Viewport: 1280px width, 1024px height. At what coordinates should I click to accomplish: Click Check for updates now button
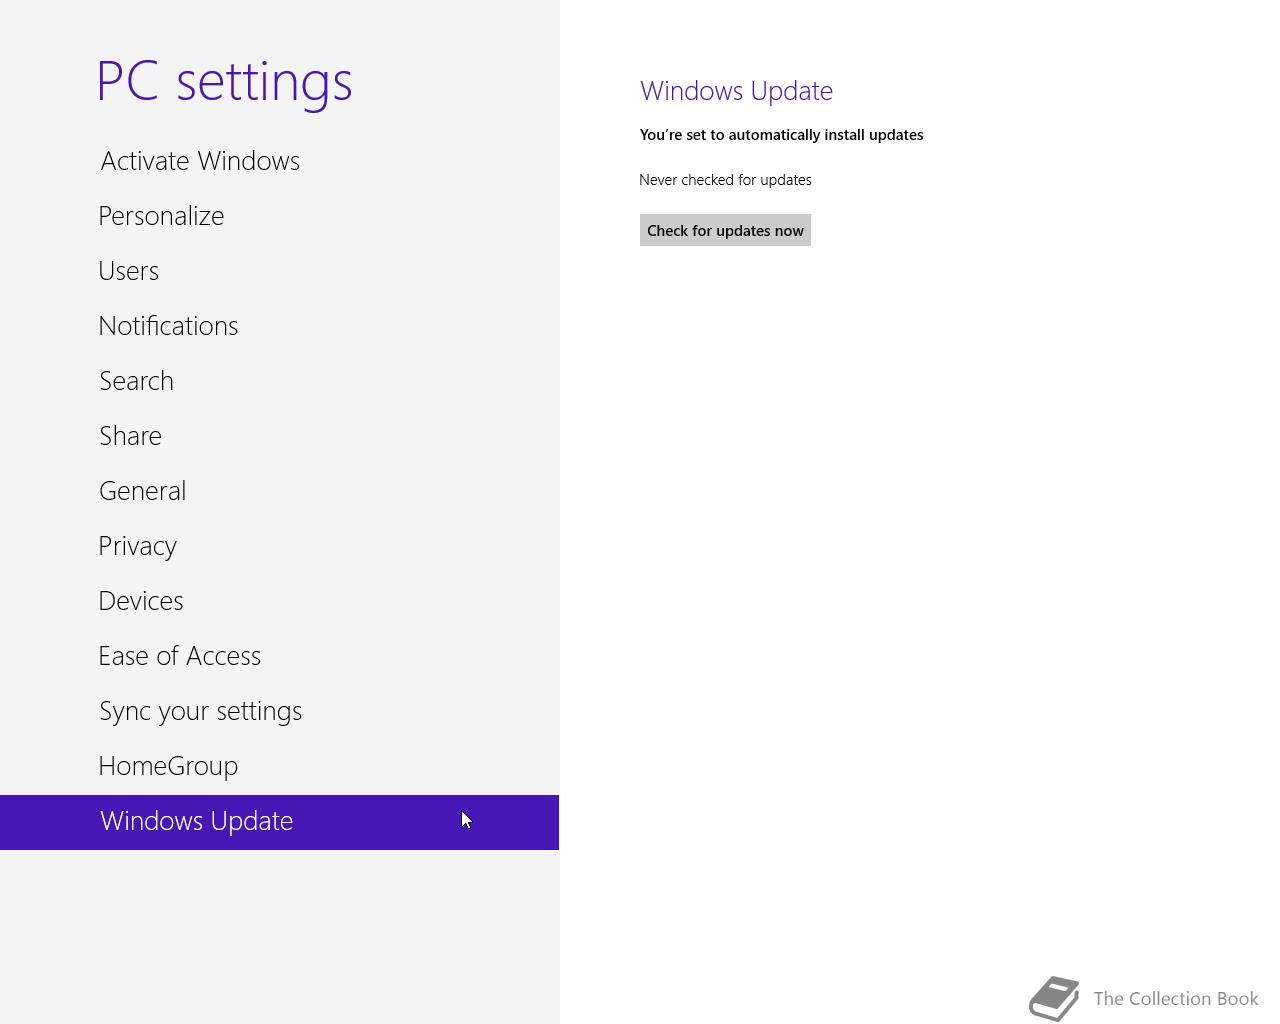(725, 230)
